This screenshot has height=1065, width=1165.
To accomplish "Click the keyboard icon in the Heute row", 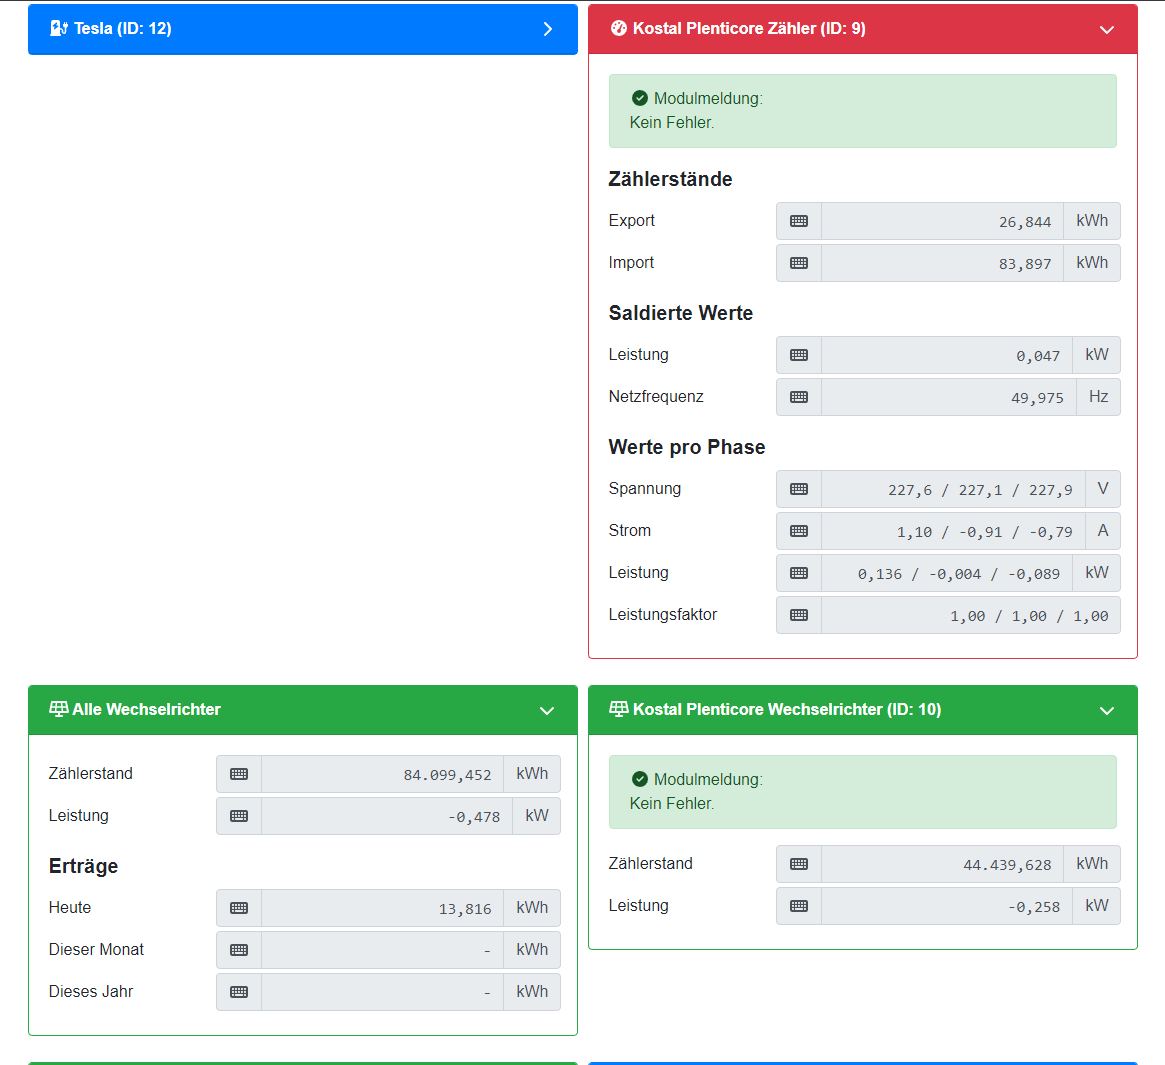I will [238, 908].
